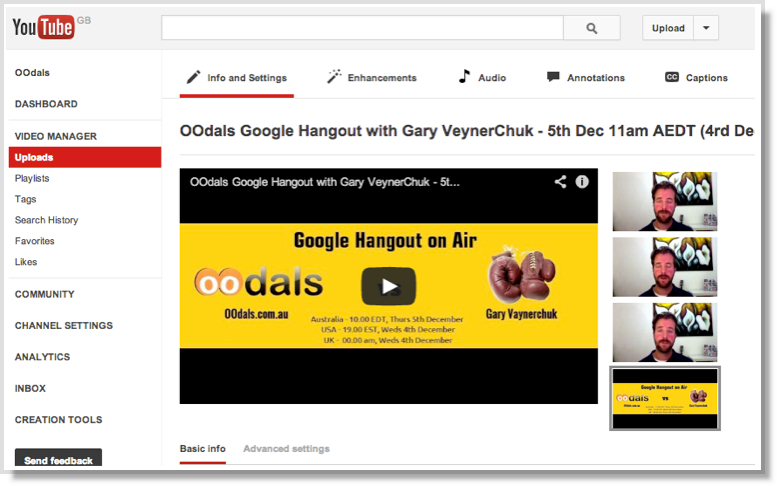777x486 pixels.
Task: Open Favorites in sidebar
Action: coord(35,241)
